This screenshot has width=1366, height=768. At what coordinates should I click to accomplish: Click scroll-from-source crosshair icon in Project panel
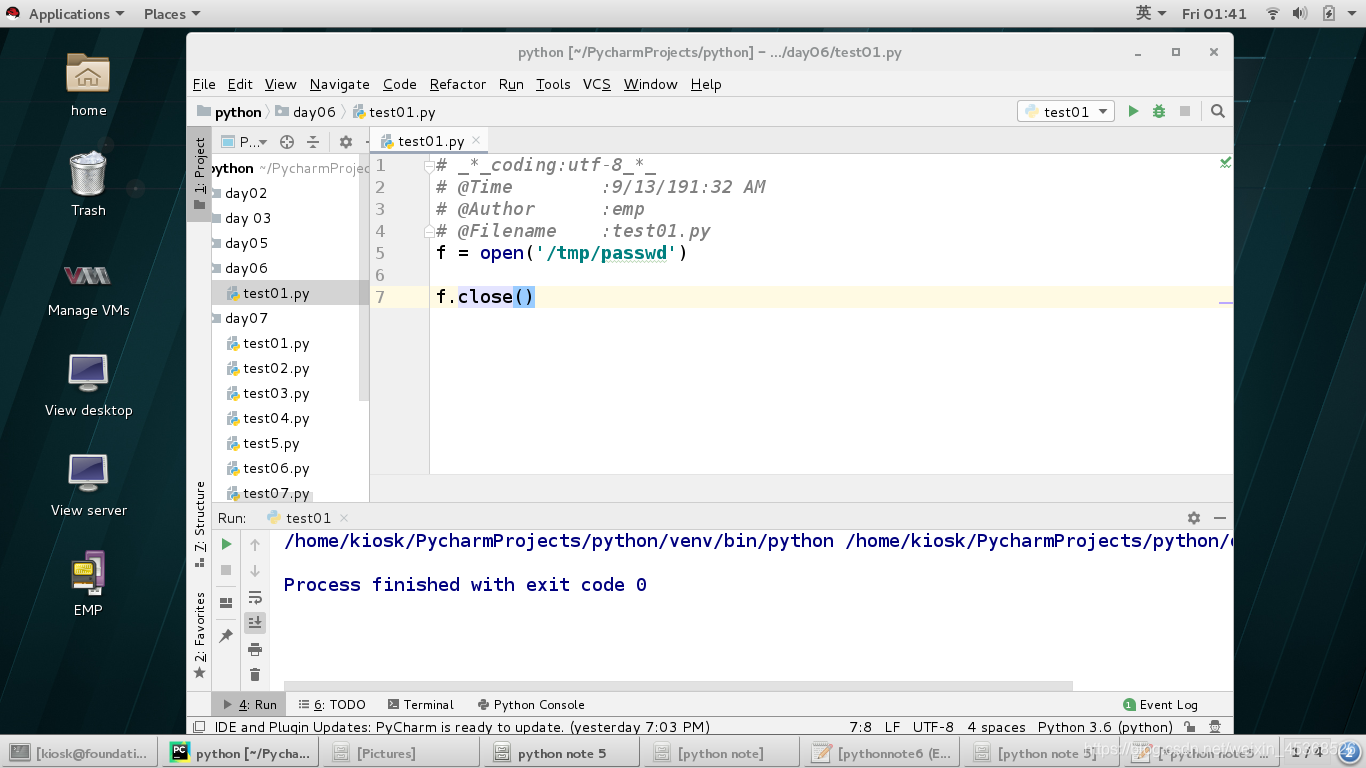click(287, 142)
